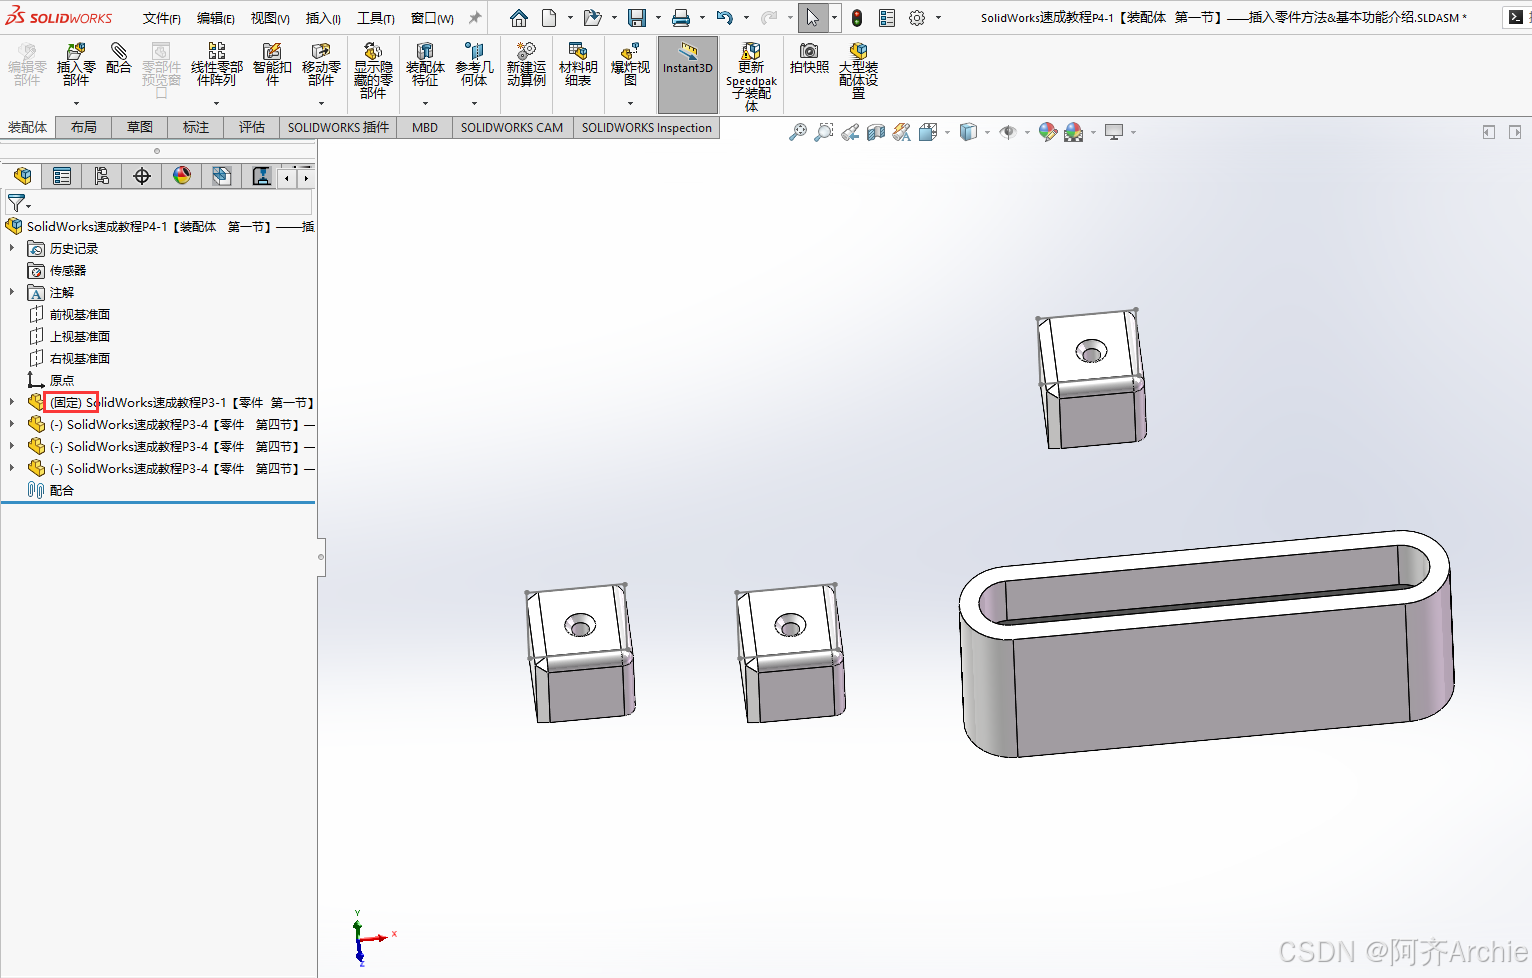The image size is (1532, 978).
Task: Pin the menu bar with pushpin
Action: [475, 18]
